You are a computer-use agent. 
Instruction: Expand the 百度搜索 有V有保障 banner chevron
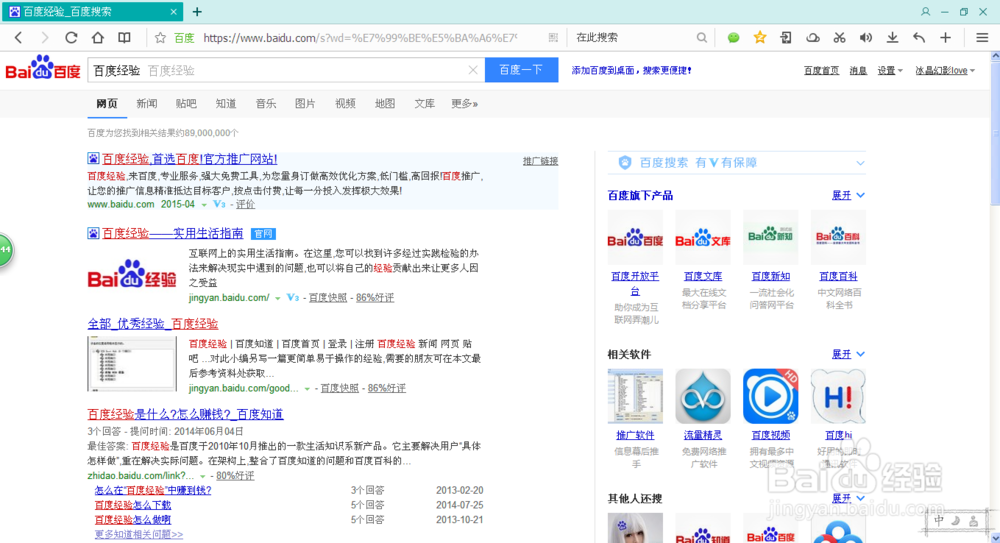(x=860, y=163)
